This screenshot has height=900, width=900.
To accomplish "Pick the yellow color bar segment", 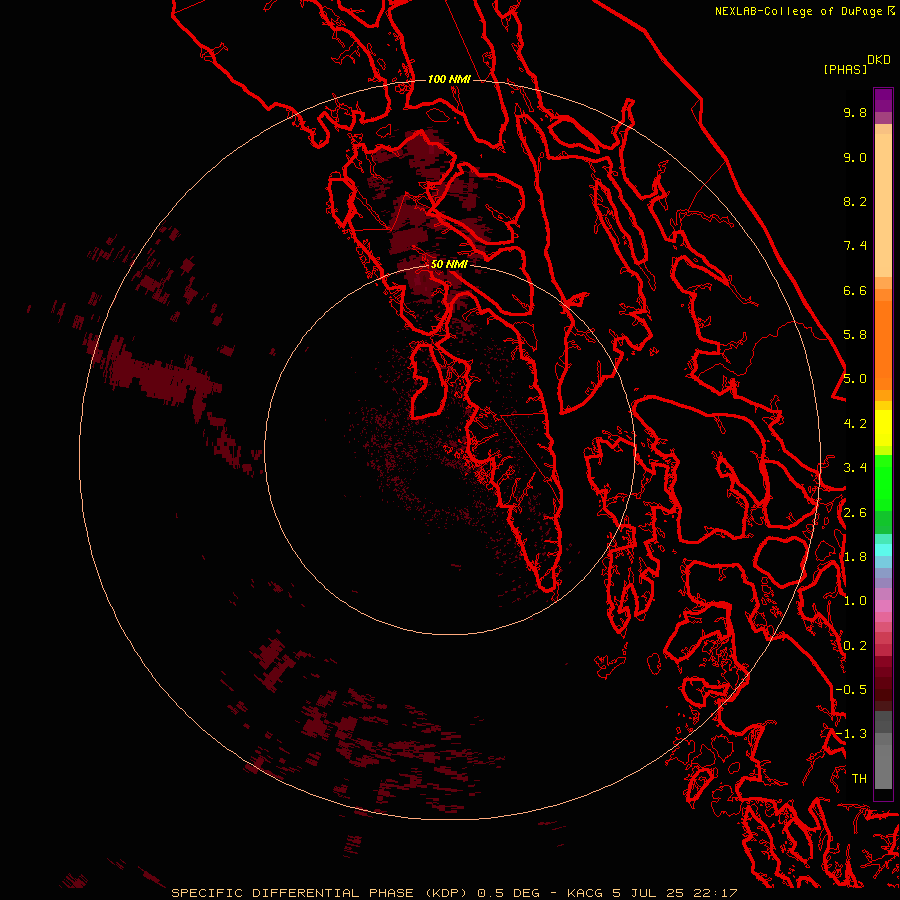I will 883,428.
